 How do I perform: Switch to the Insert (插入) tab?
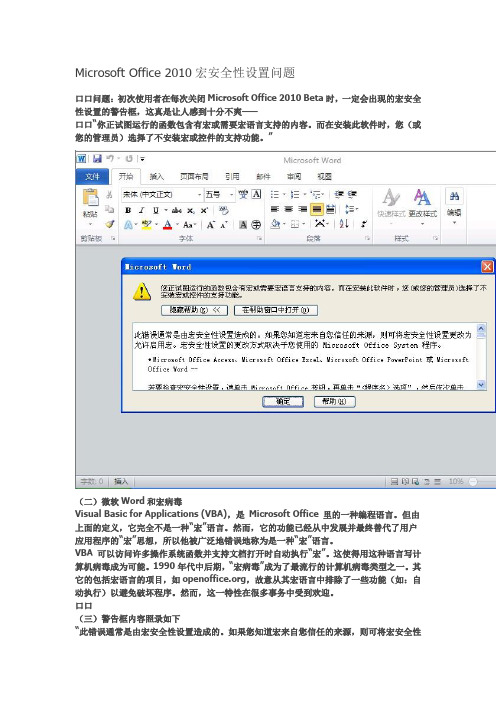pos(157,176)
